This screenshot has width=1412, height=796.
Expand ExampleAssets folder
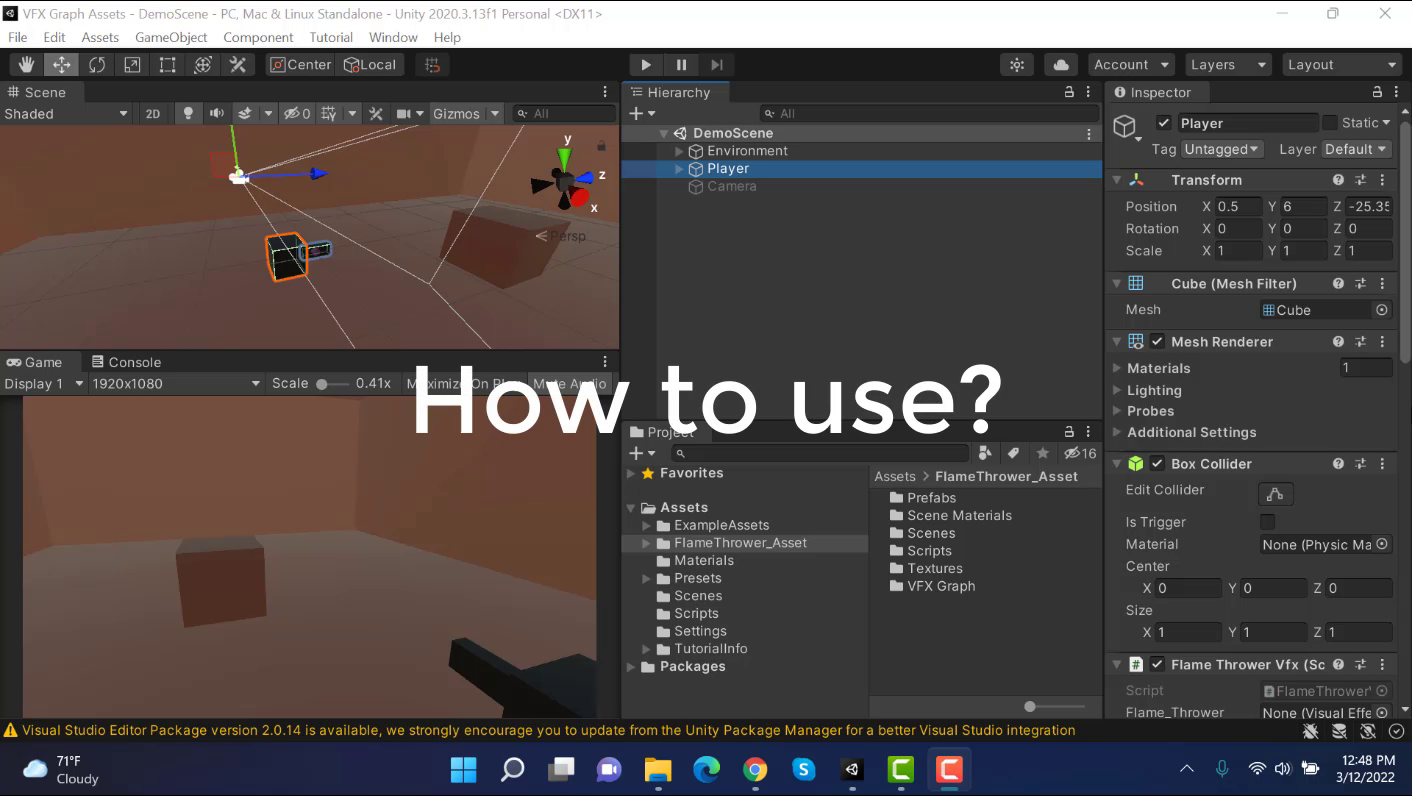tap(647, 525)
